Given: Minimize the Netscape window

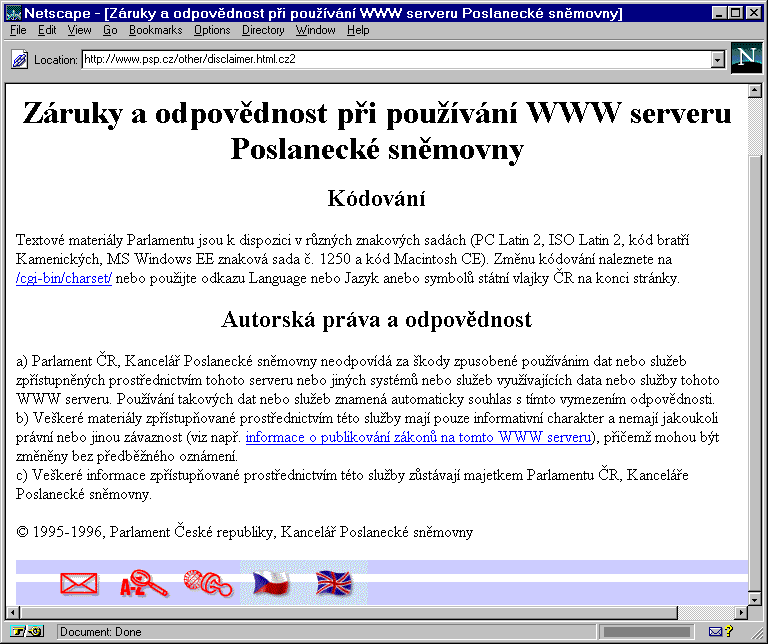Looking at the screenshot, I should click(719, 13).
